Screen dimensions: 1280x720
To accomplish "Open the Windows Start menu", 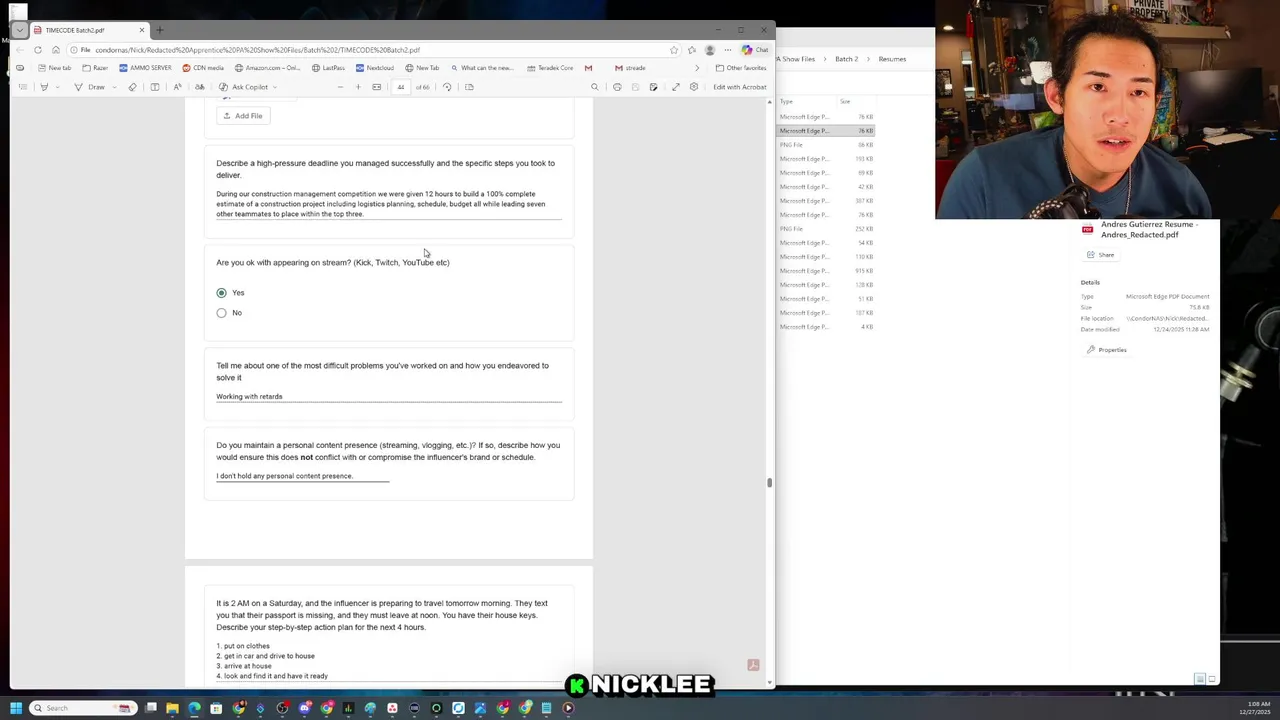I will [16, 708].
